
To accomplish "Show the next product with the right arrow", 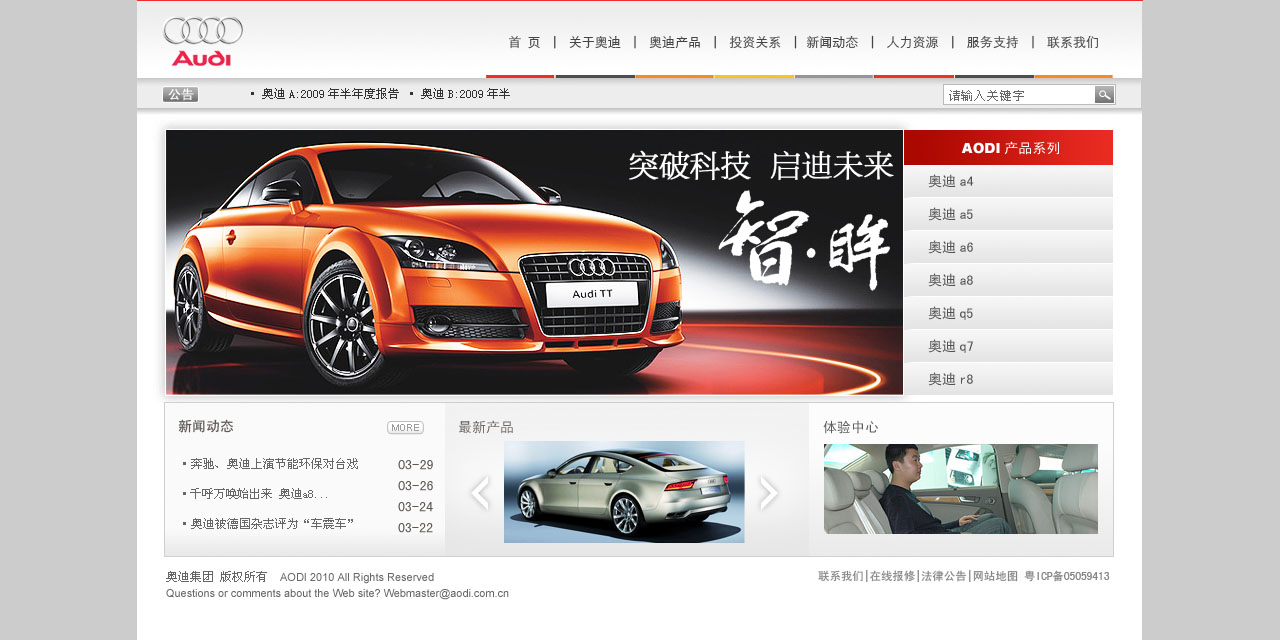I will [769, 492].
